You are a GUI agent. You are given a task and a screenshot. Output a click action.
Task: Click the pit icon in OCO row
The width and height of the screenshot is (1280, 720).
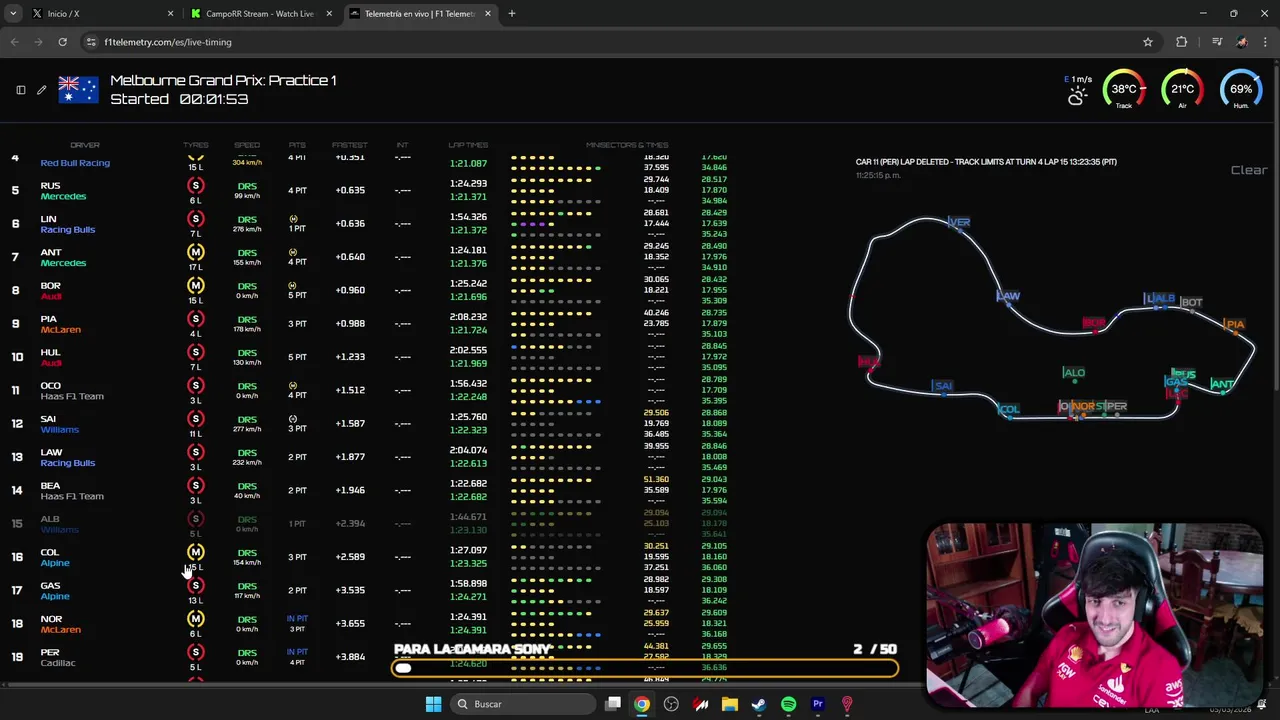(293, 385)
